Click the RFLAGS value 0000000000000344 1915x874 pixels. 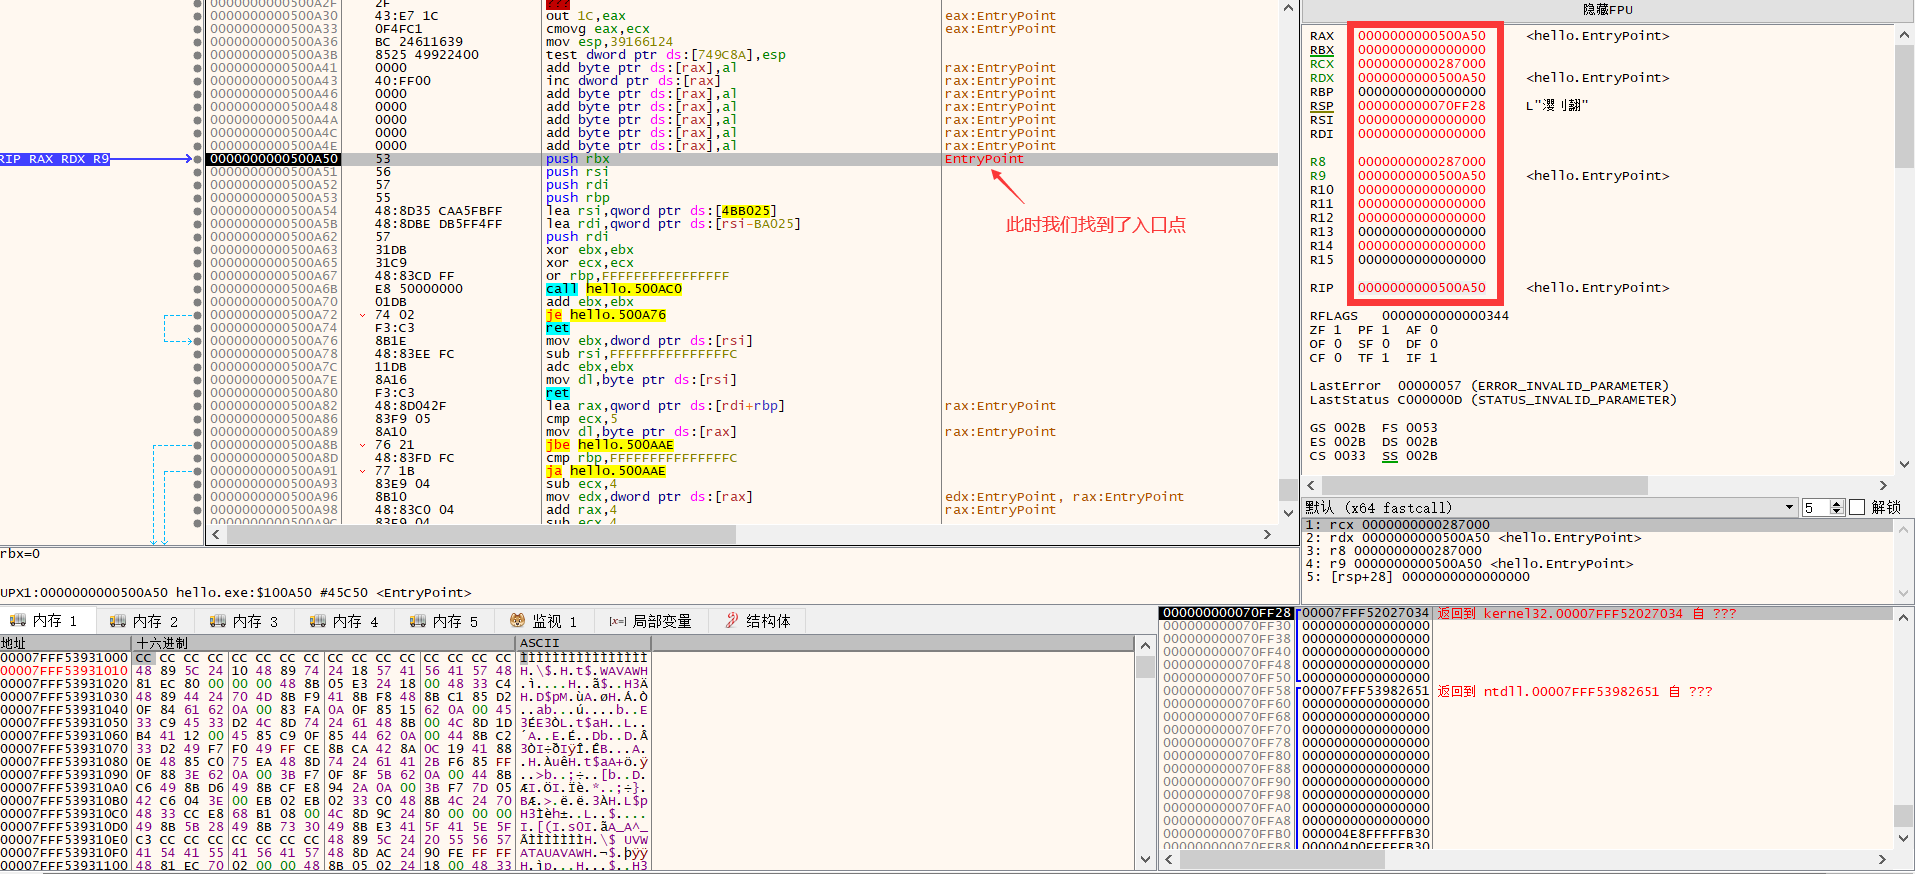click(x=1445, y=316)
